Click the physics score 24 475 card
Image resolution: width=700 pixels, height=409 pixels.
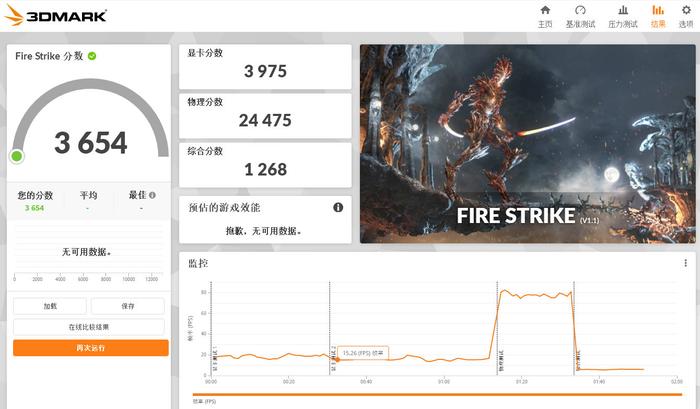point(265,116)
